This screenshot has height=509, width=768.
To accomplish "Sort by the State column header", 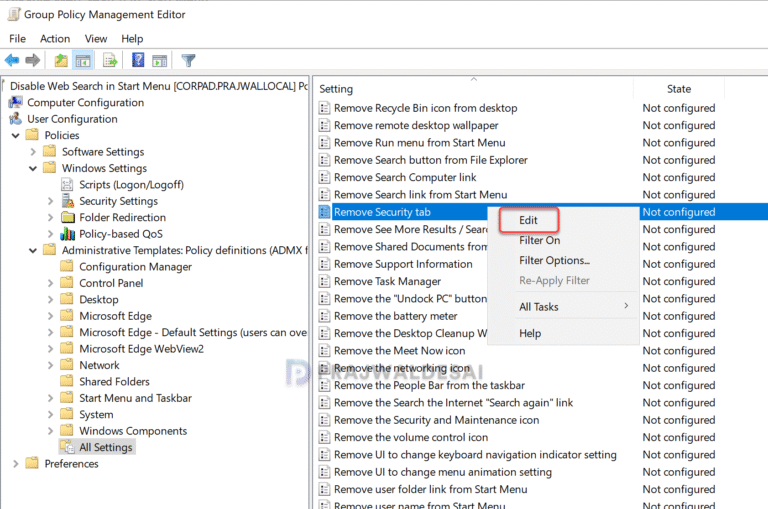I will click(x=679, y=89).
